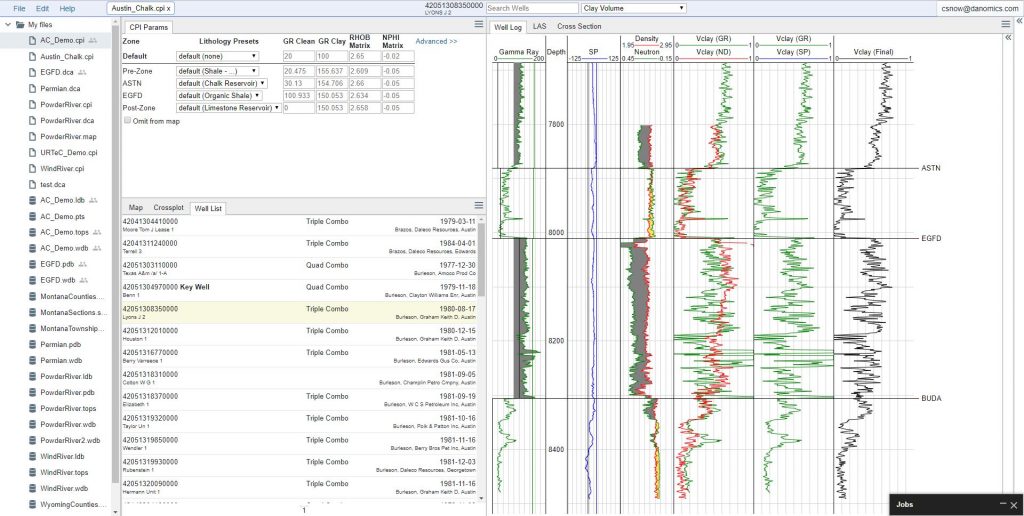Toggle the Omit from map checkbox
Viewport: 1024px width, 516px height.
tap(127, 121)
